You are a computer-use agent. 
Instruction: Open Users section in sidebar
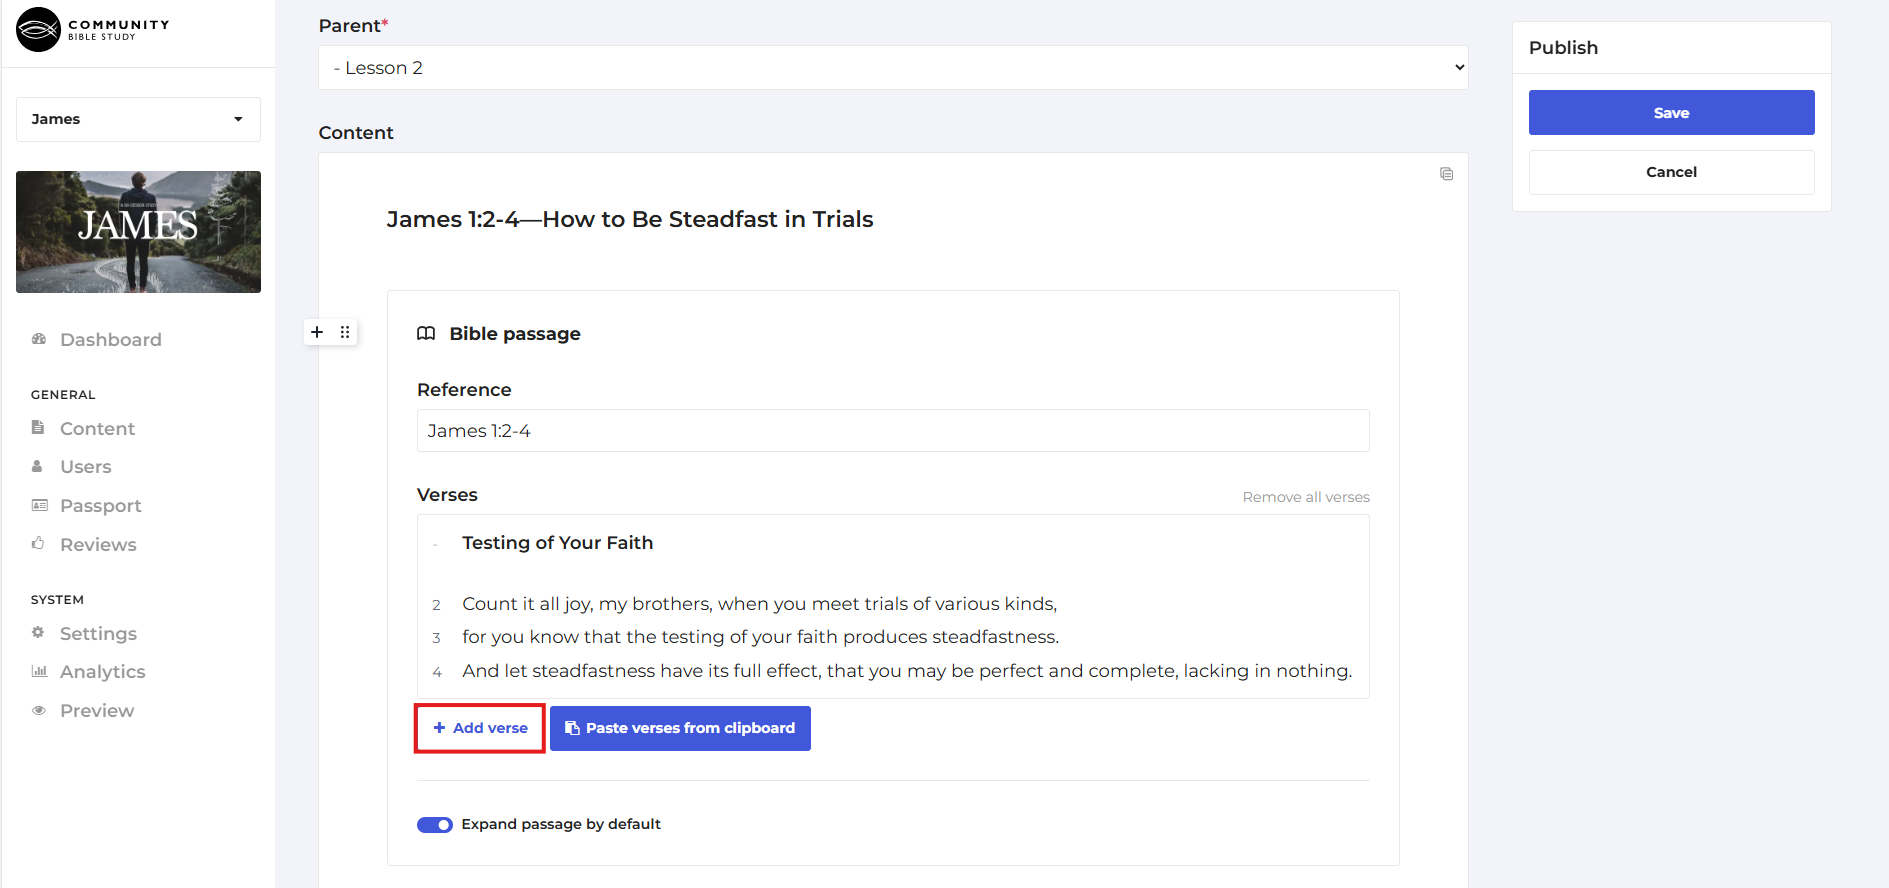pyautogui.click(x=85, y=467)
